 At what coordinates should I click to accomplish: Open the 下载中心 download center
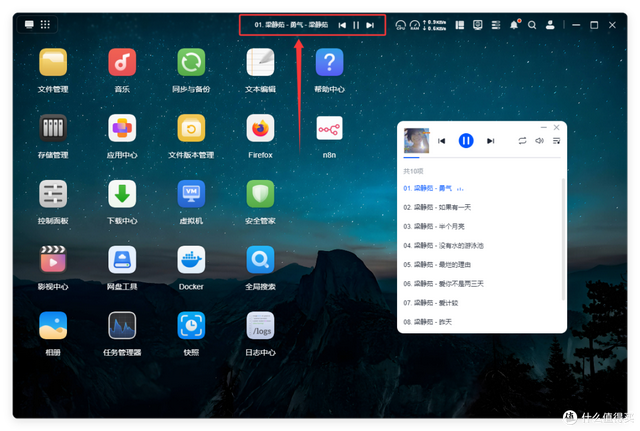pos(122,194)
